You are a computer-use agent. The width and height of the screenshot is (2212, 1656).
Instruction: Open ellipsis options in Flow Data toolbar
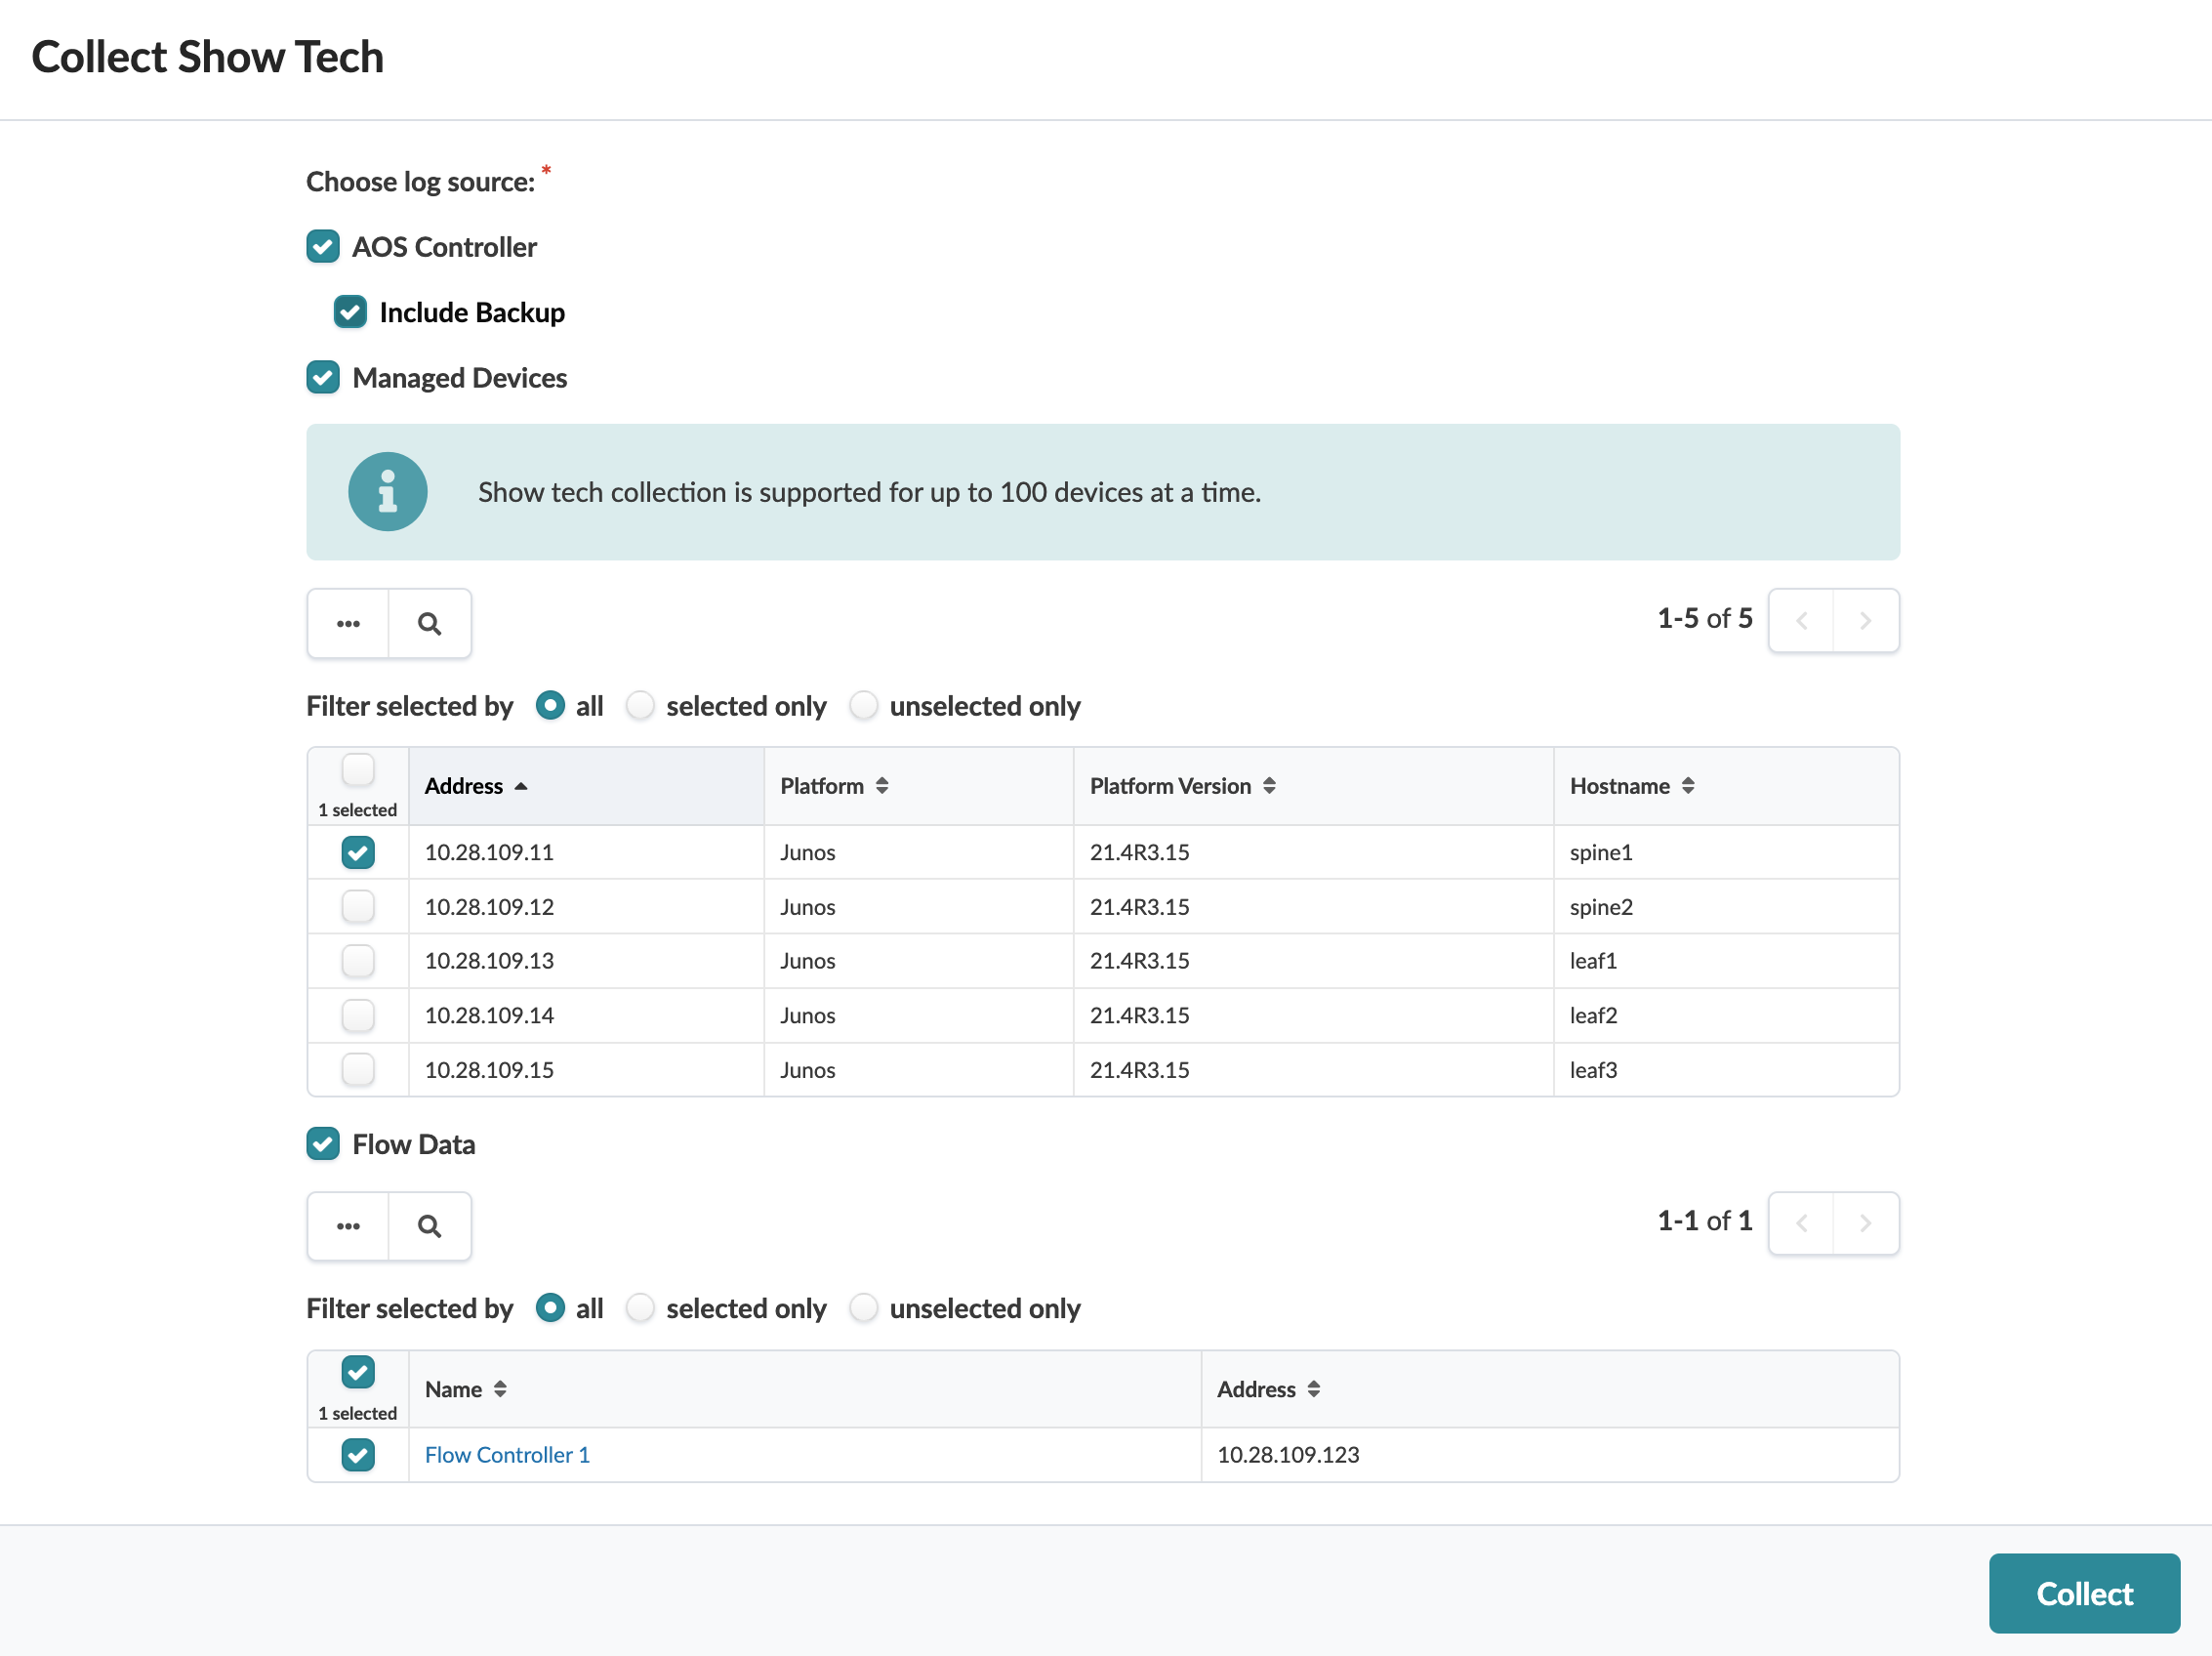(x=348, y=1225)
